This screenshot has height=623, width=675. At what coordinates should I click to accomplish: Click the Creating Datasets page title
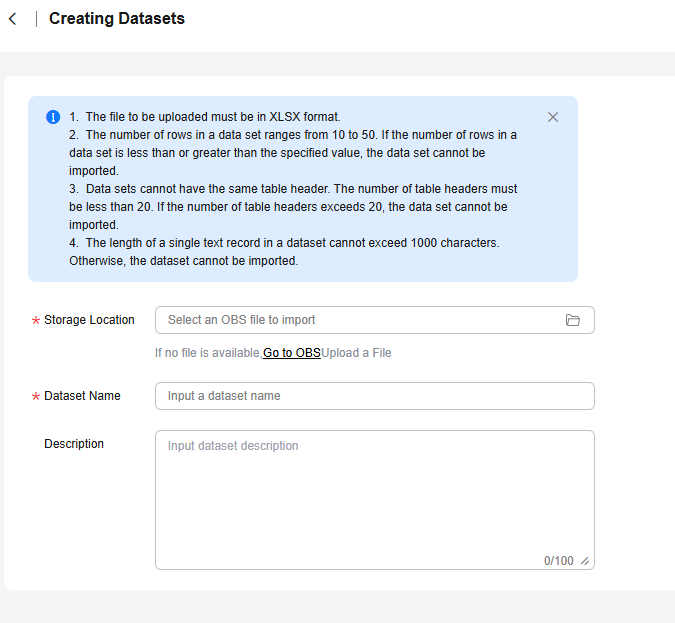point(117,19)
